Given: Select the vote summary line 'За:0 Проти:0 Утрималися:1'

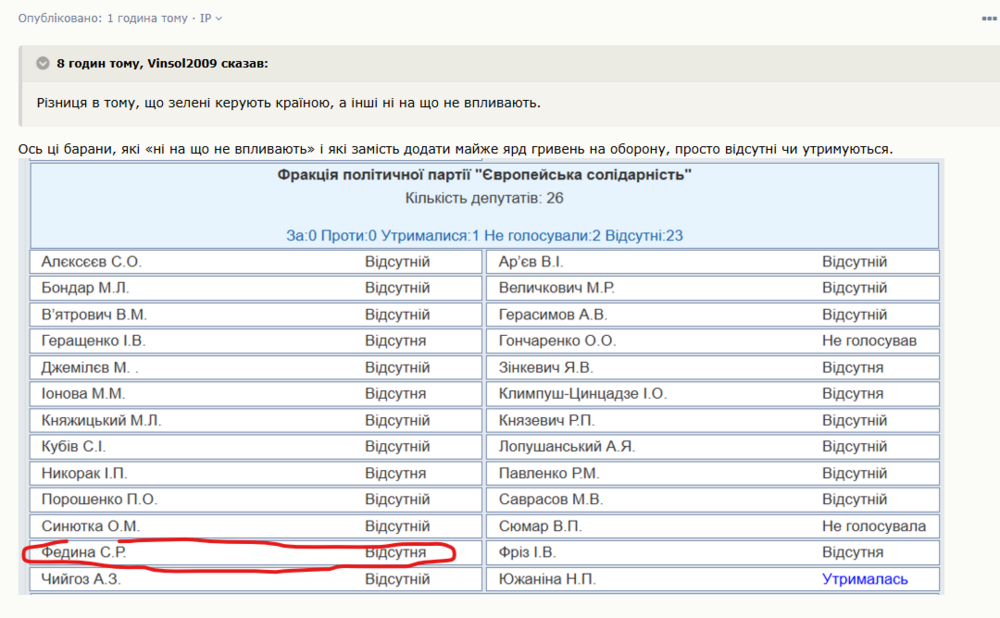Looking at the screenshot, I should (x=383, y=236).
